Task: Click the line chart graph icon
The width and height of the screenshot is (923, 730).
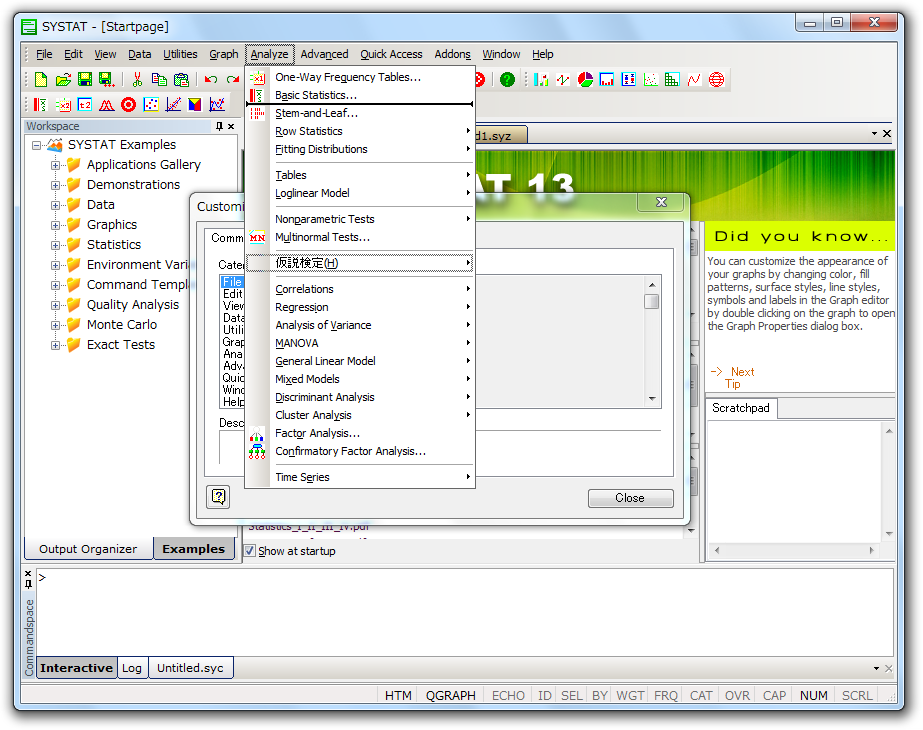Action: coord(563,79)
